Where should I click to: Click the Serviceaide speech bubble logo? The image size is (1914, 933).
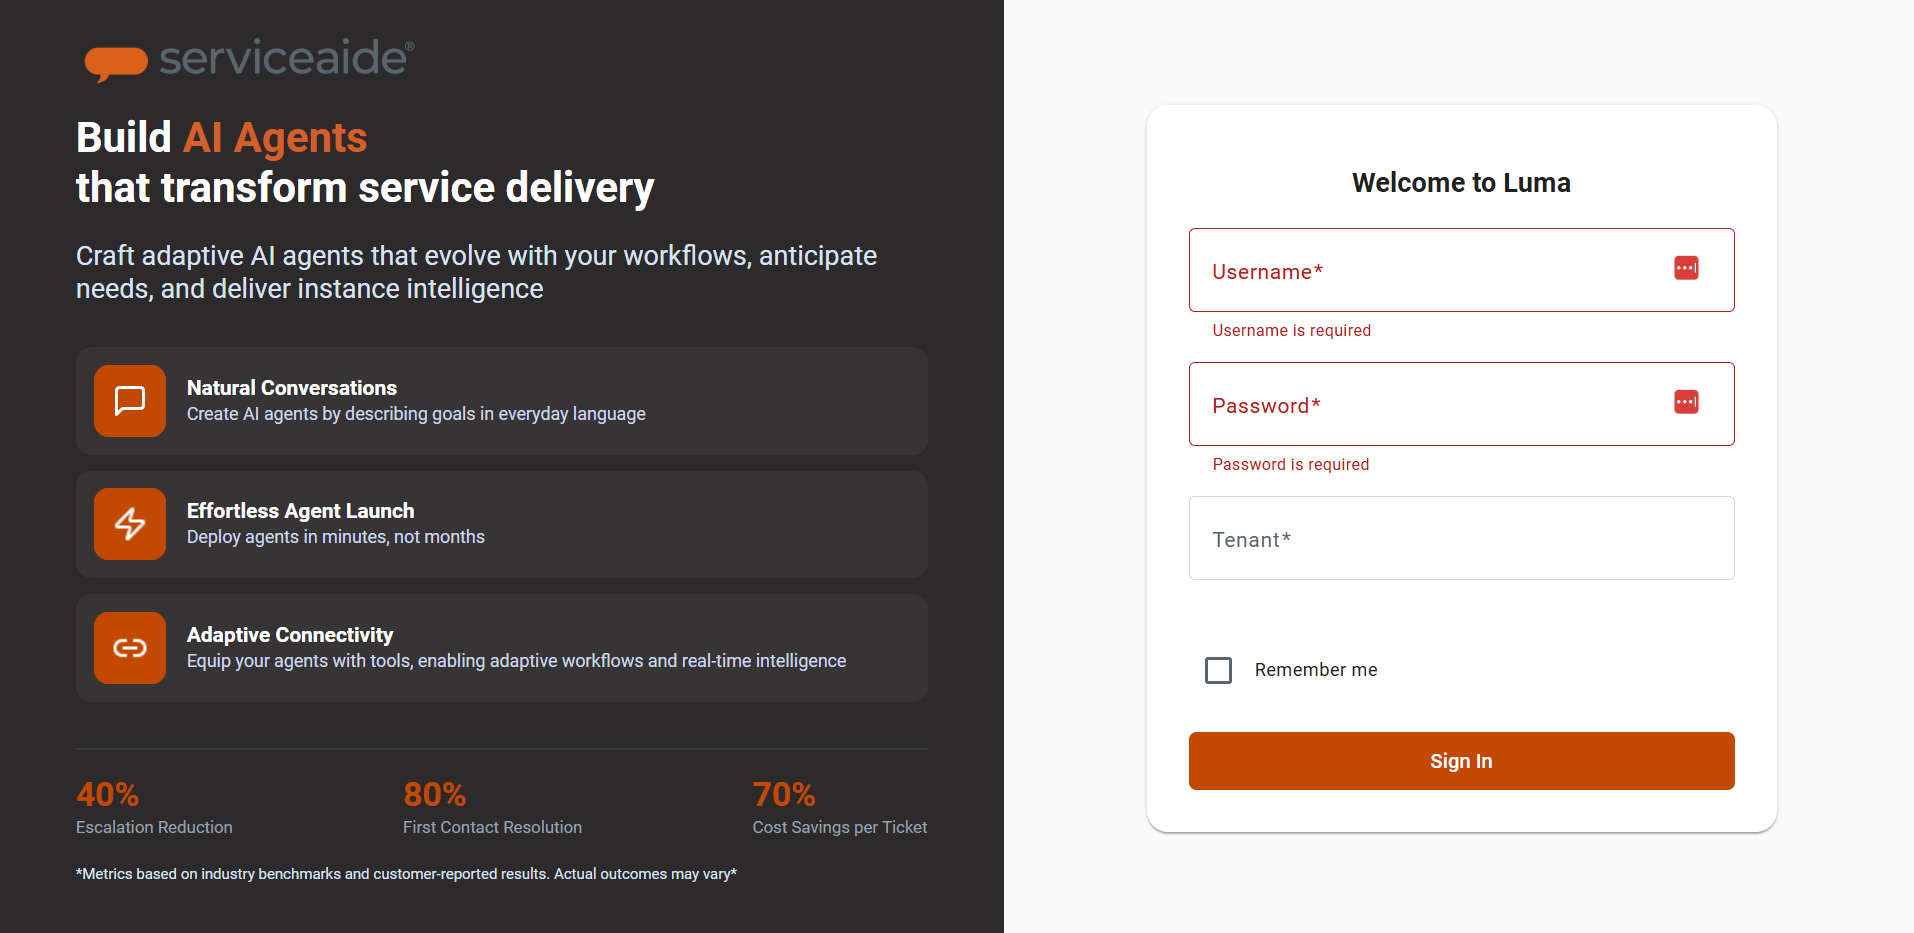(116, 63)
